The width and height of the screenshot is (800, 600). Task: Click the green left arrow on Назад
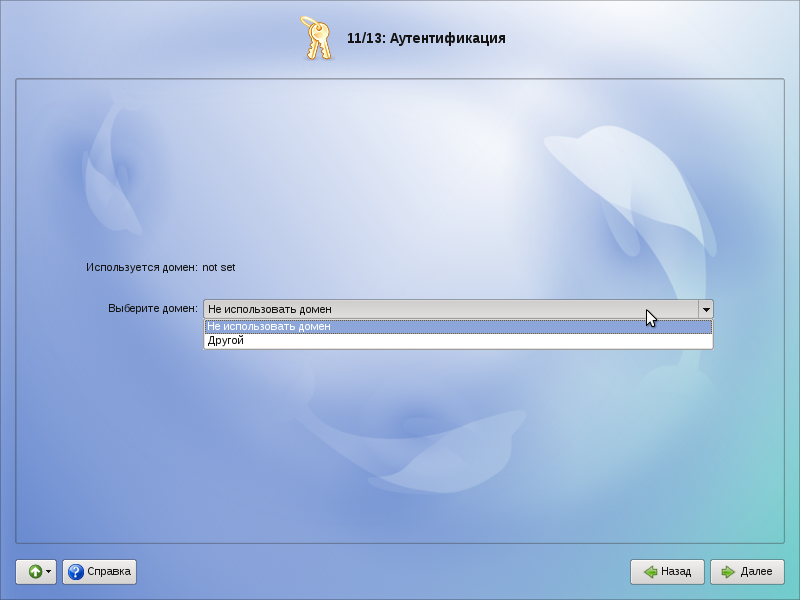[x=650, y=572]
